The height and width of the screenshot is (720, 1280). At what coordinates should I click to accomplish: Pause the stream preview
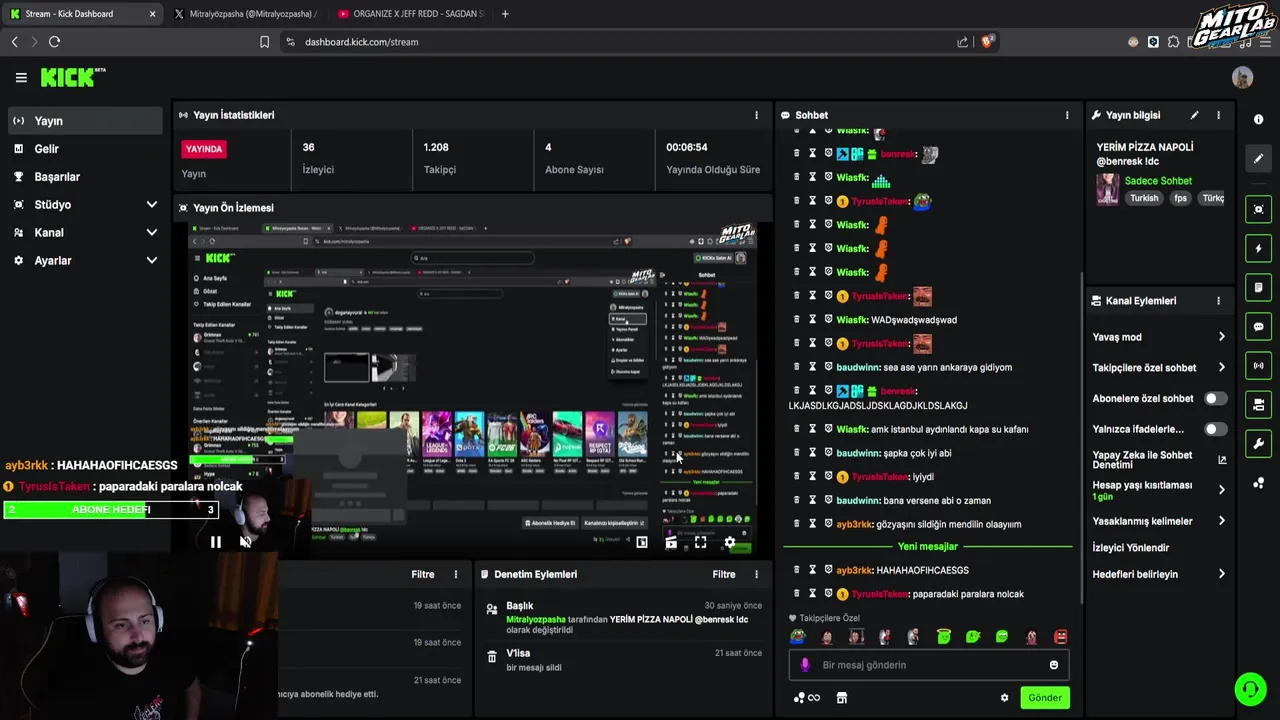pos(215,542)
